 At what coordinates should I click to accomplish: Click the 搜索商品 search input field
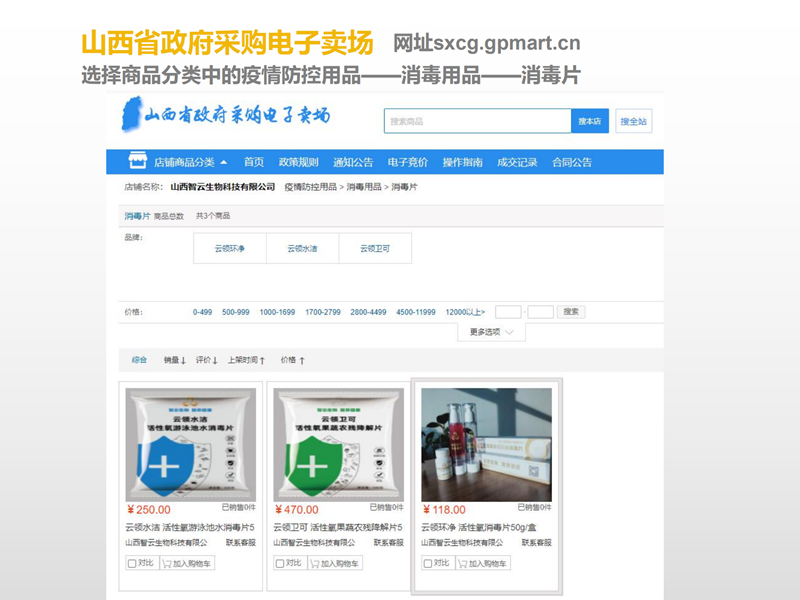tap(477, 122)
